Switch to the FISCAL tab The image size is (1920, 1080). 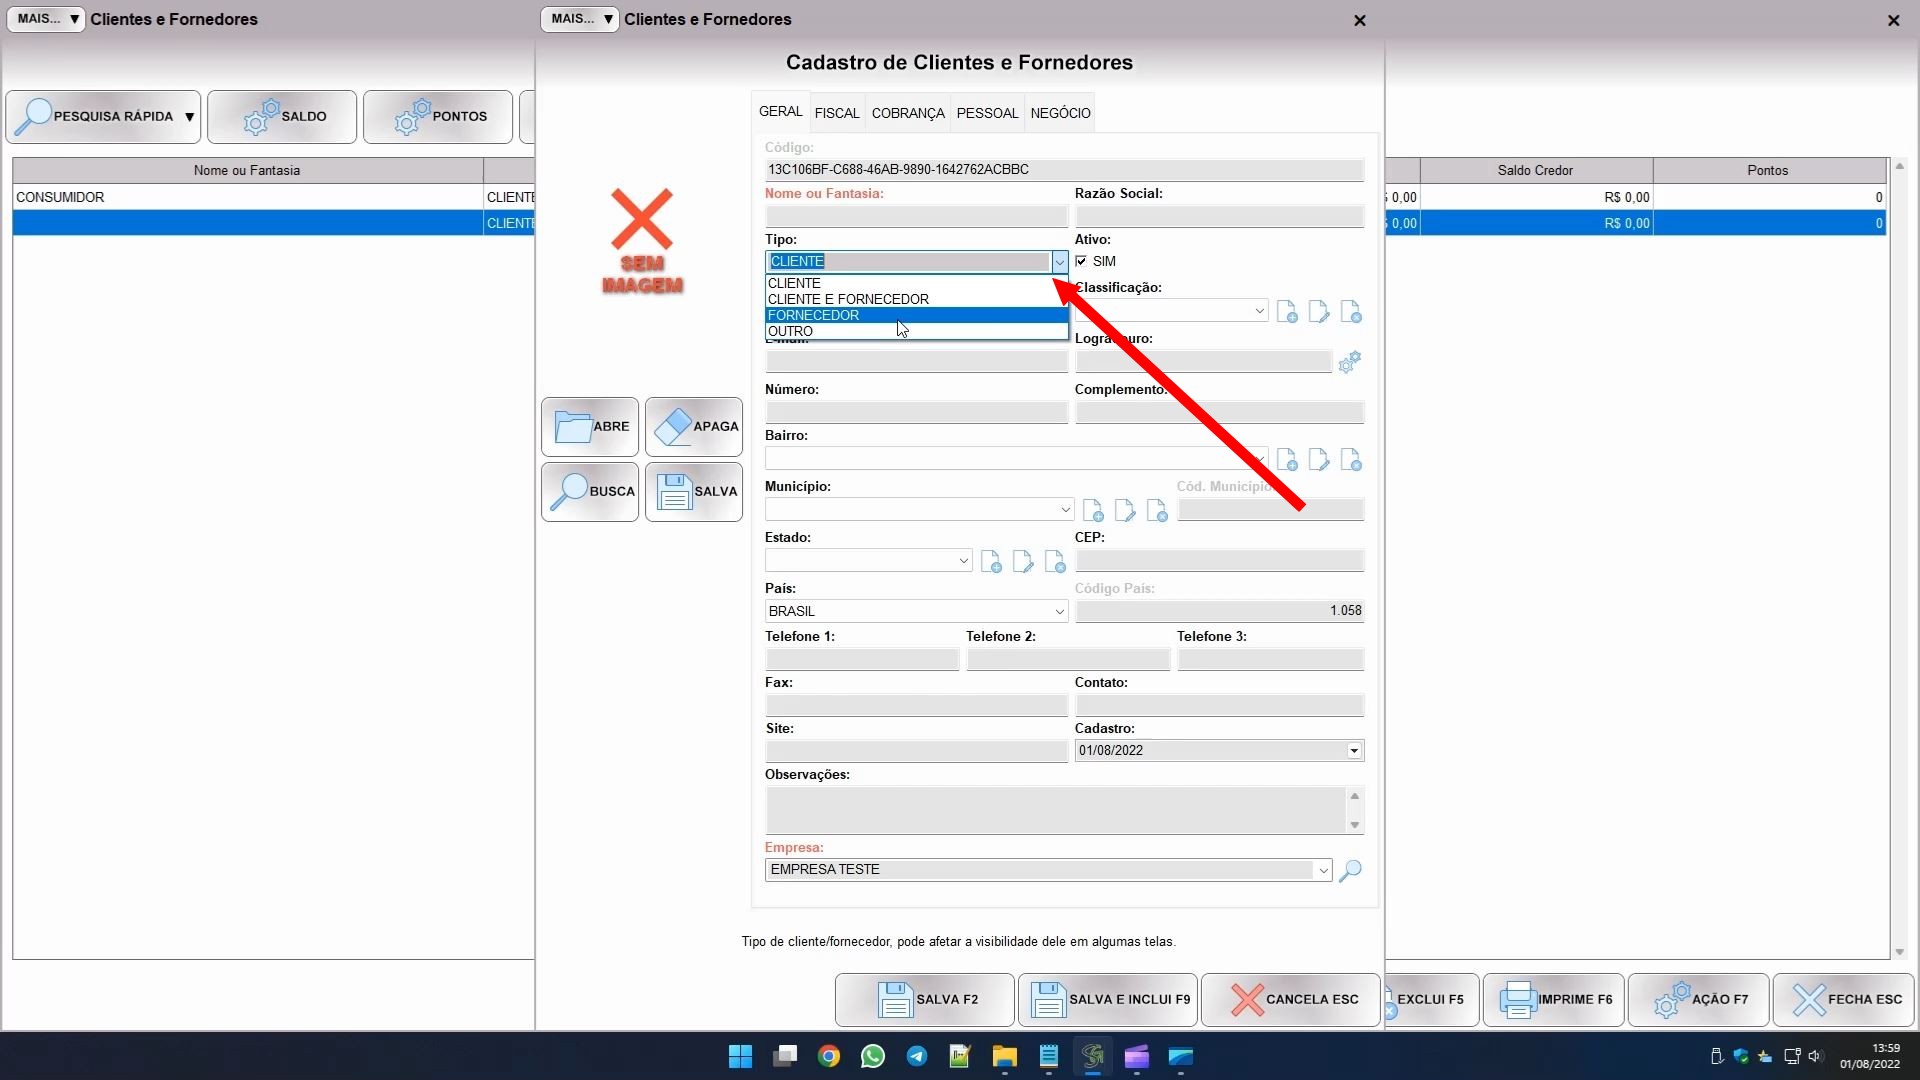[x=837, y=113]
